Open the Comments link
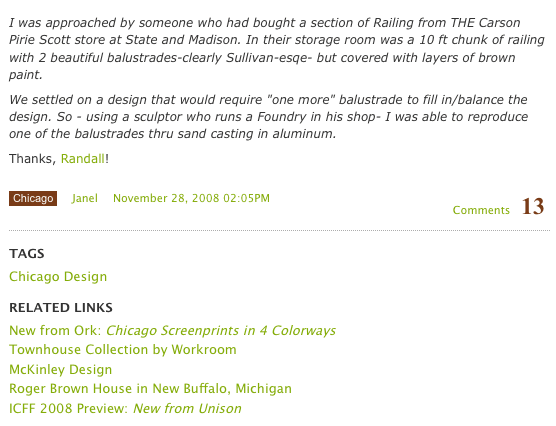The image size is (556, 426). tap(481, 210)
